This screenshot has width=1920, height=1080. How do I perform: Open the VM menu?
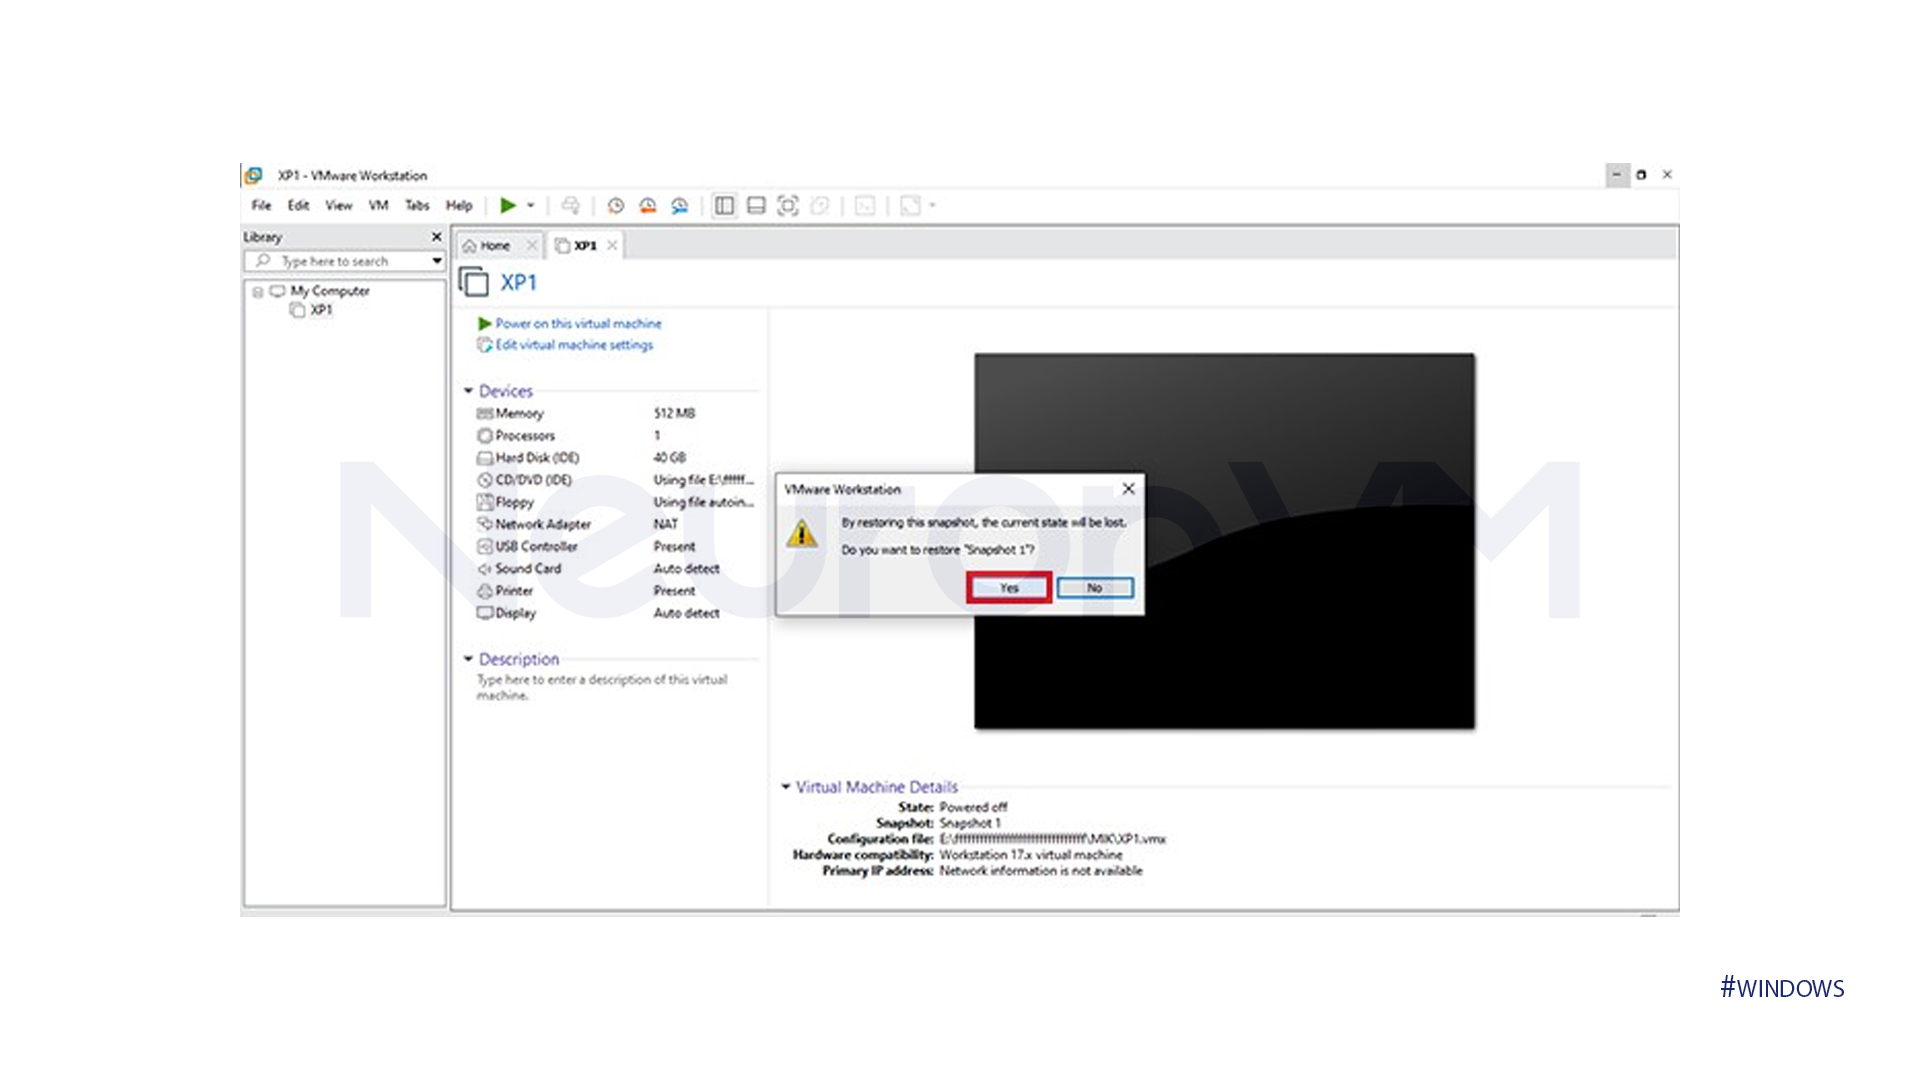(x=378, y=205)
